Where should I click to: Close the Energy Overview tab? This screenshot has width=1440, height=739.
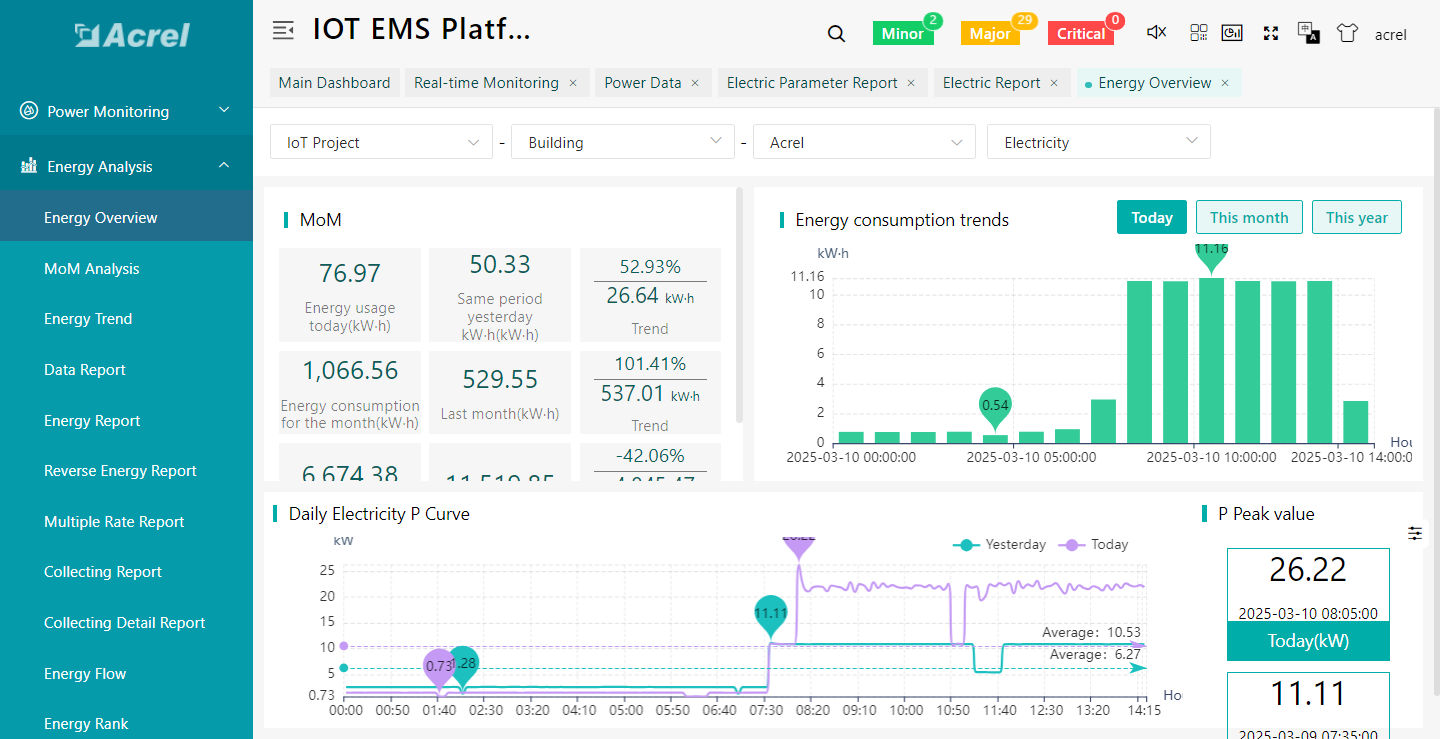1225,83
